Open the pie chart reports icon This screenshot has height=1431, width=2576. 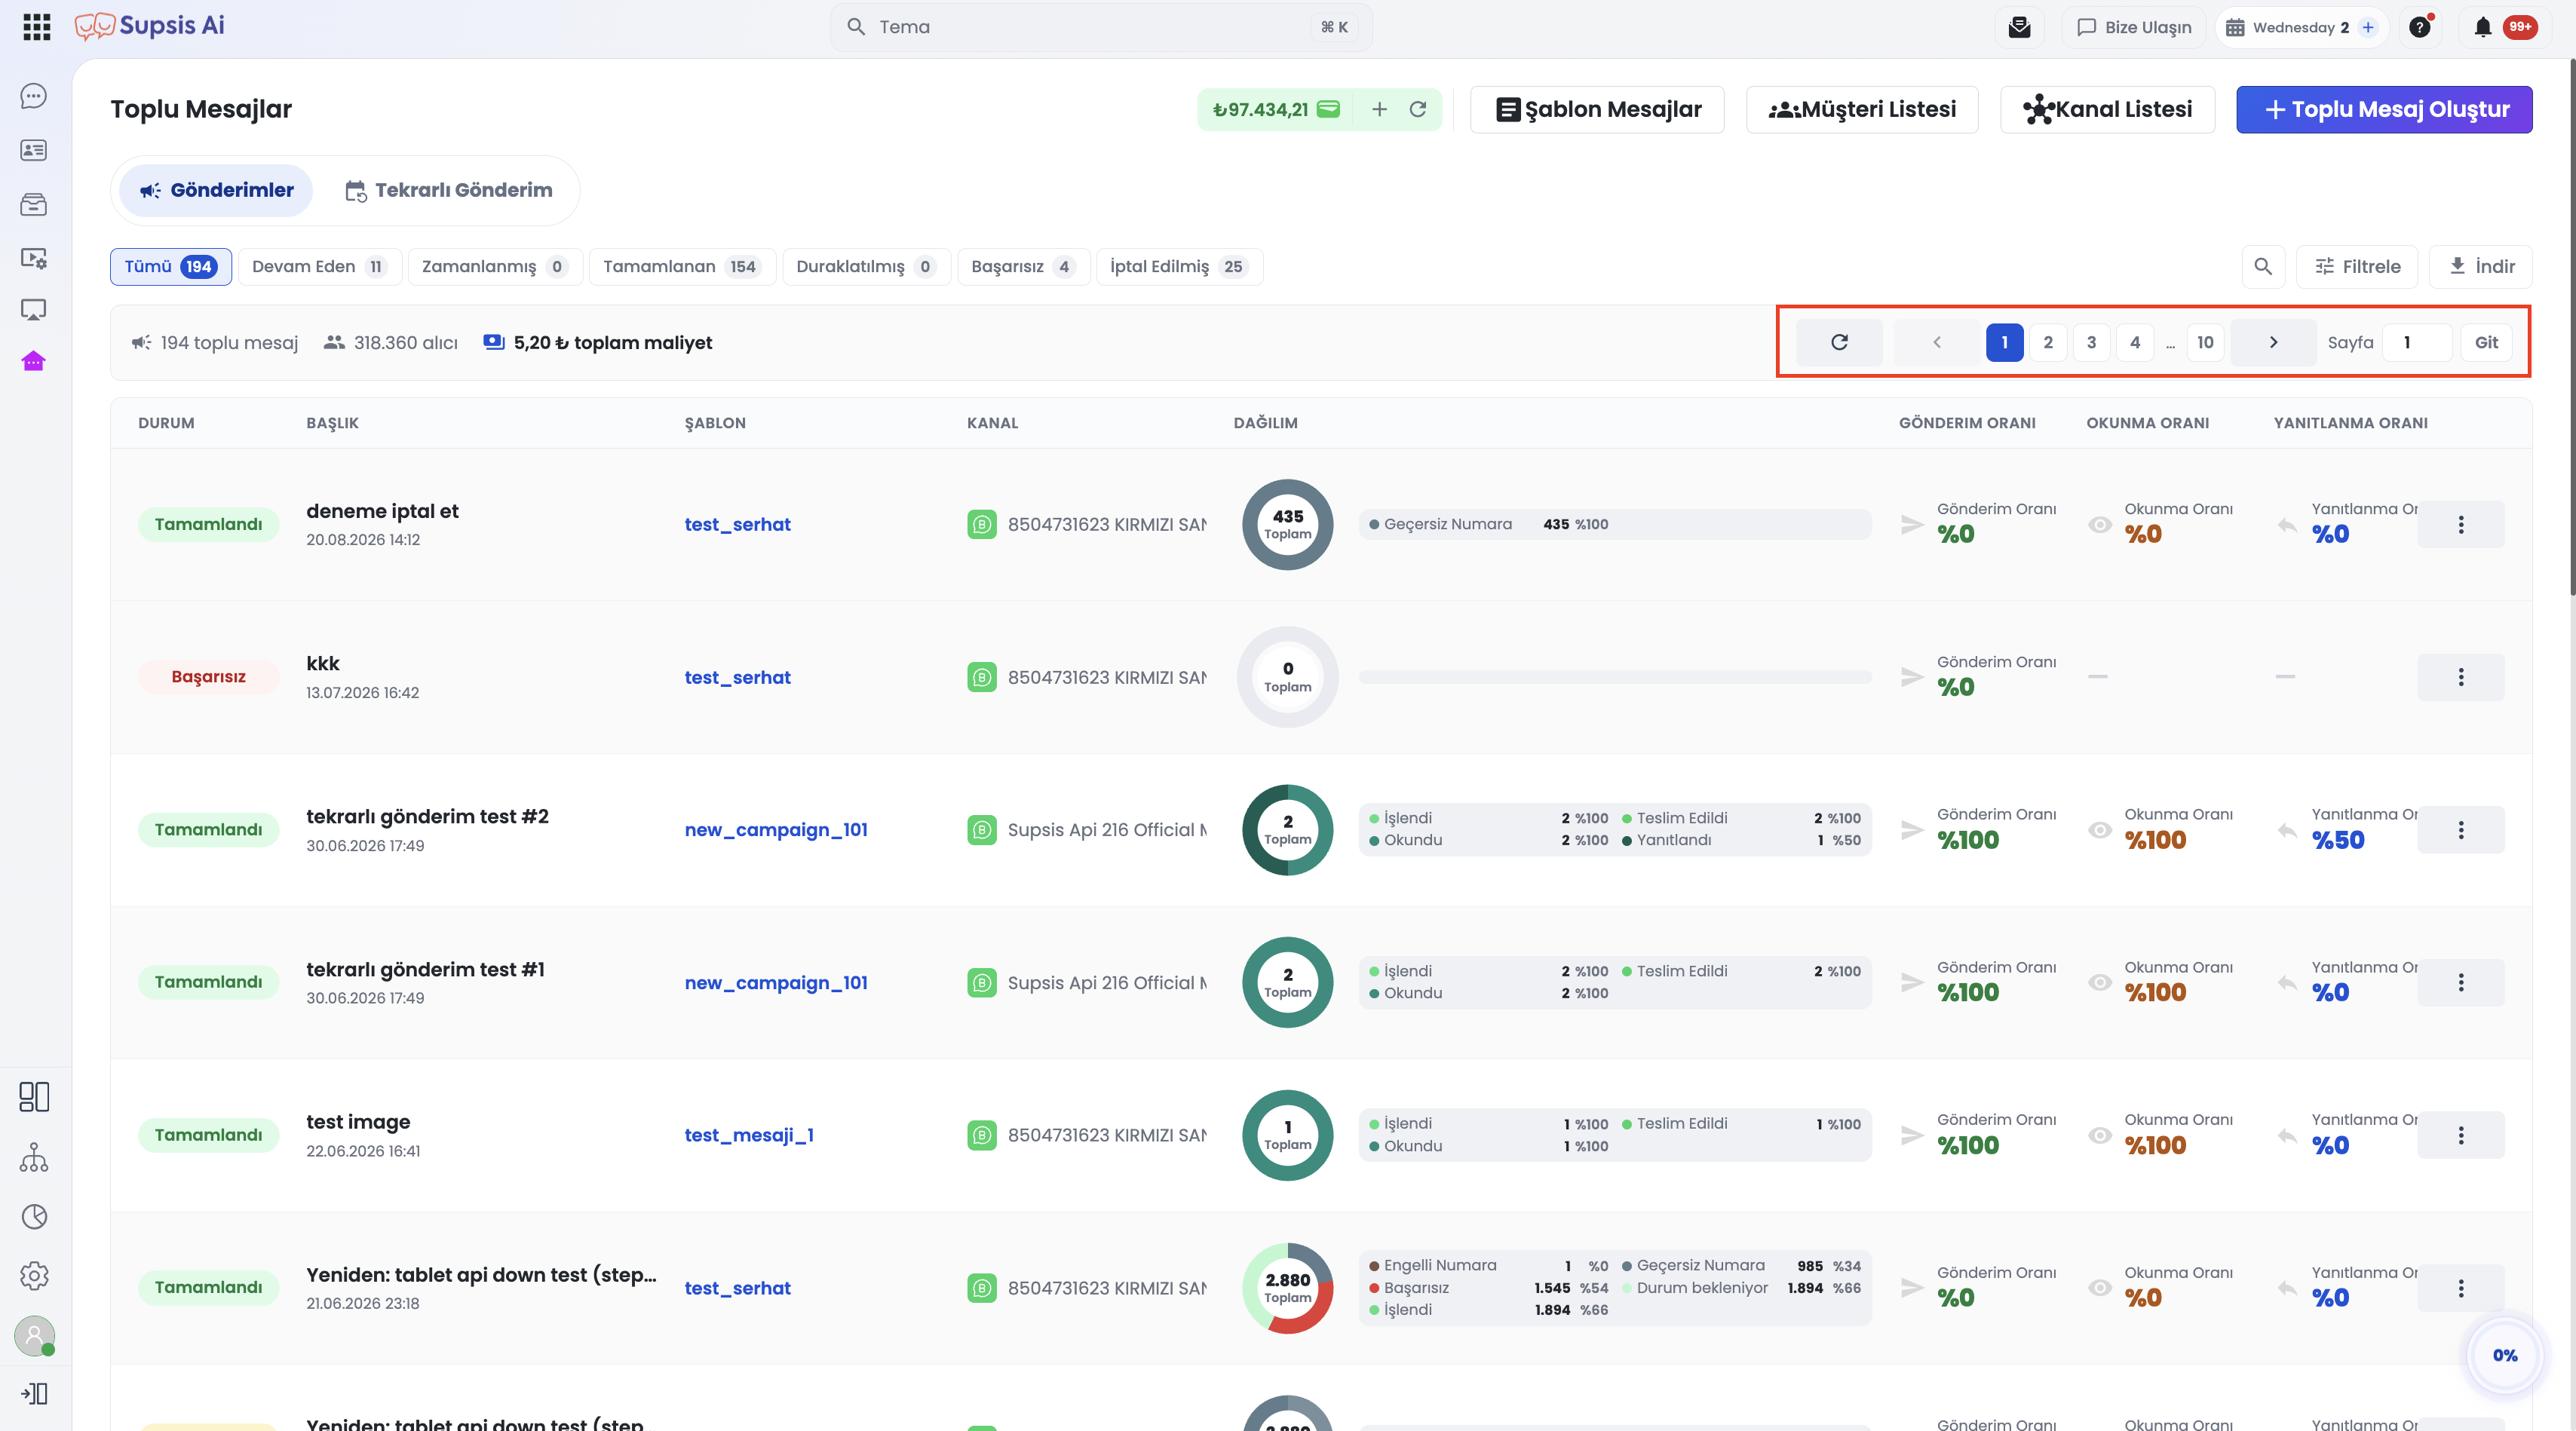(34, 1216)
